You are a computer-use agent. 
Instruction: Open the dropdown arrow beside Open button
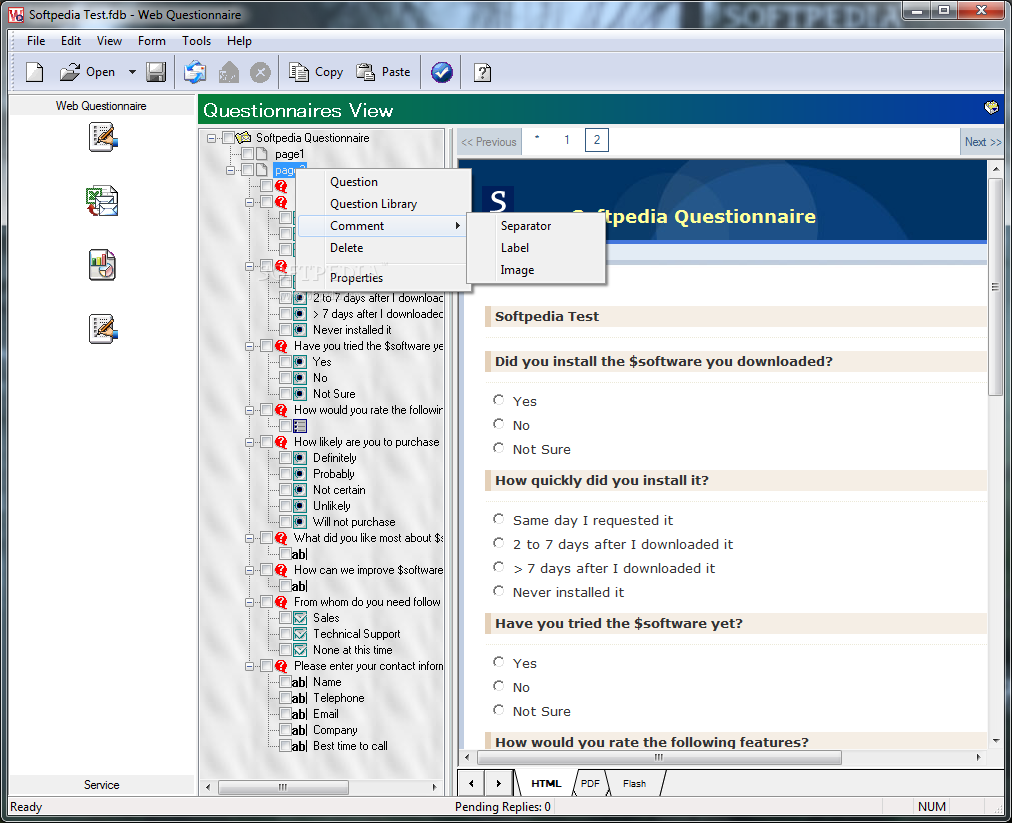pyautogui.click(x=132, y=72)
